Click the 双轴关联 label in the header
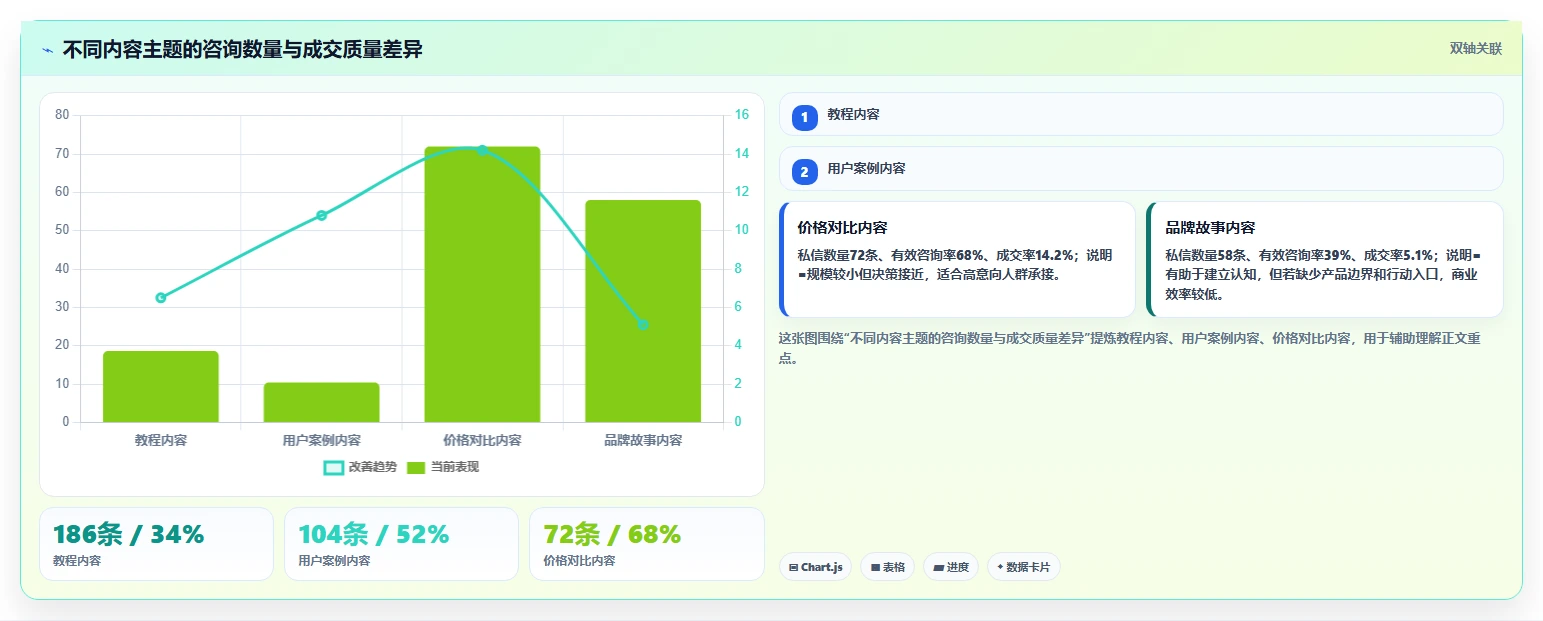The width and height of the screenshot is (1543, 621). (1476, 49)
